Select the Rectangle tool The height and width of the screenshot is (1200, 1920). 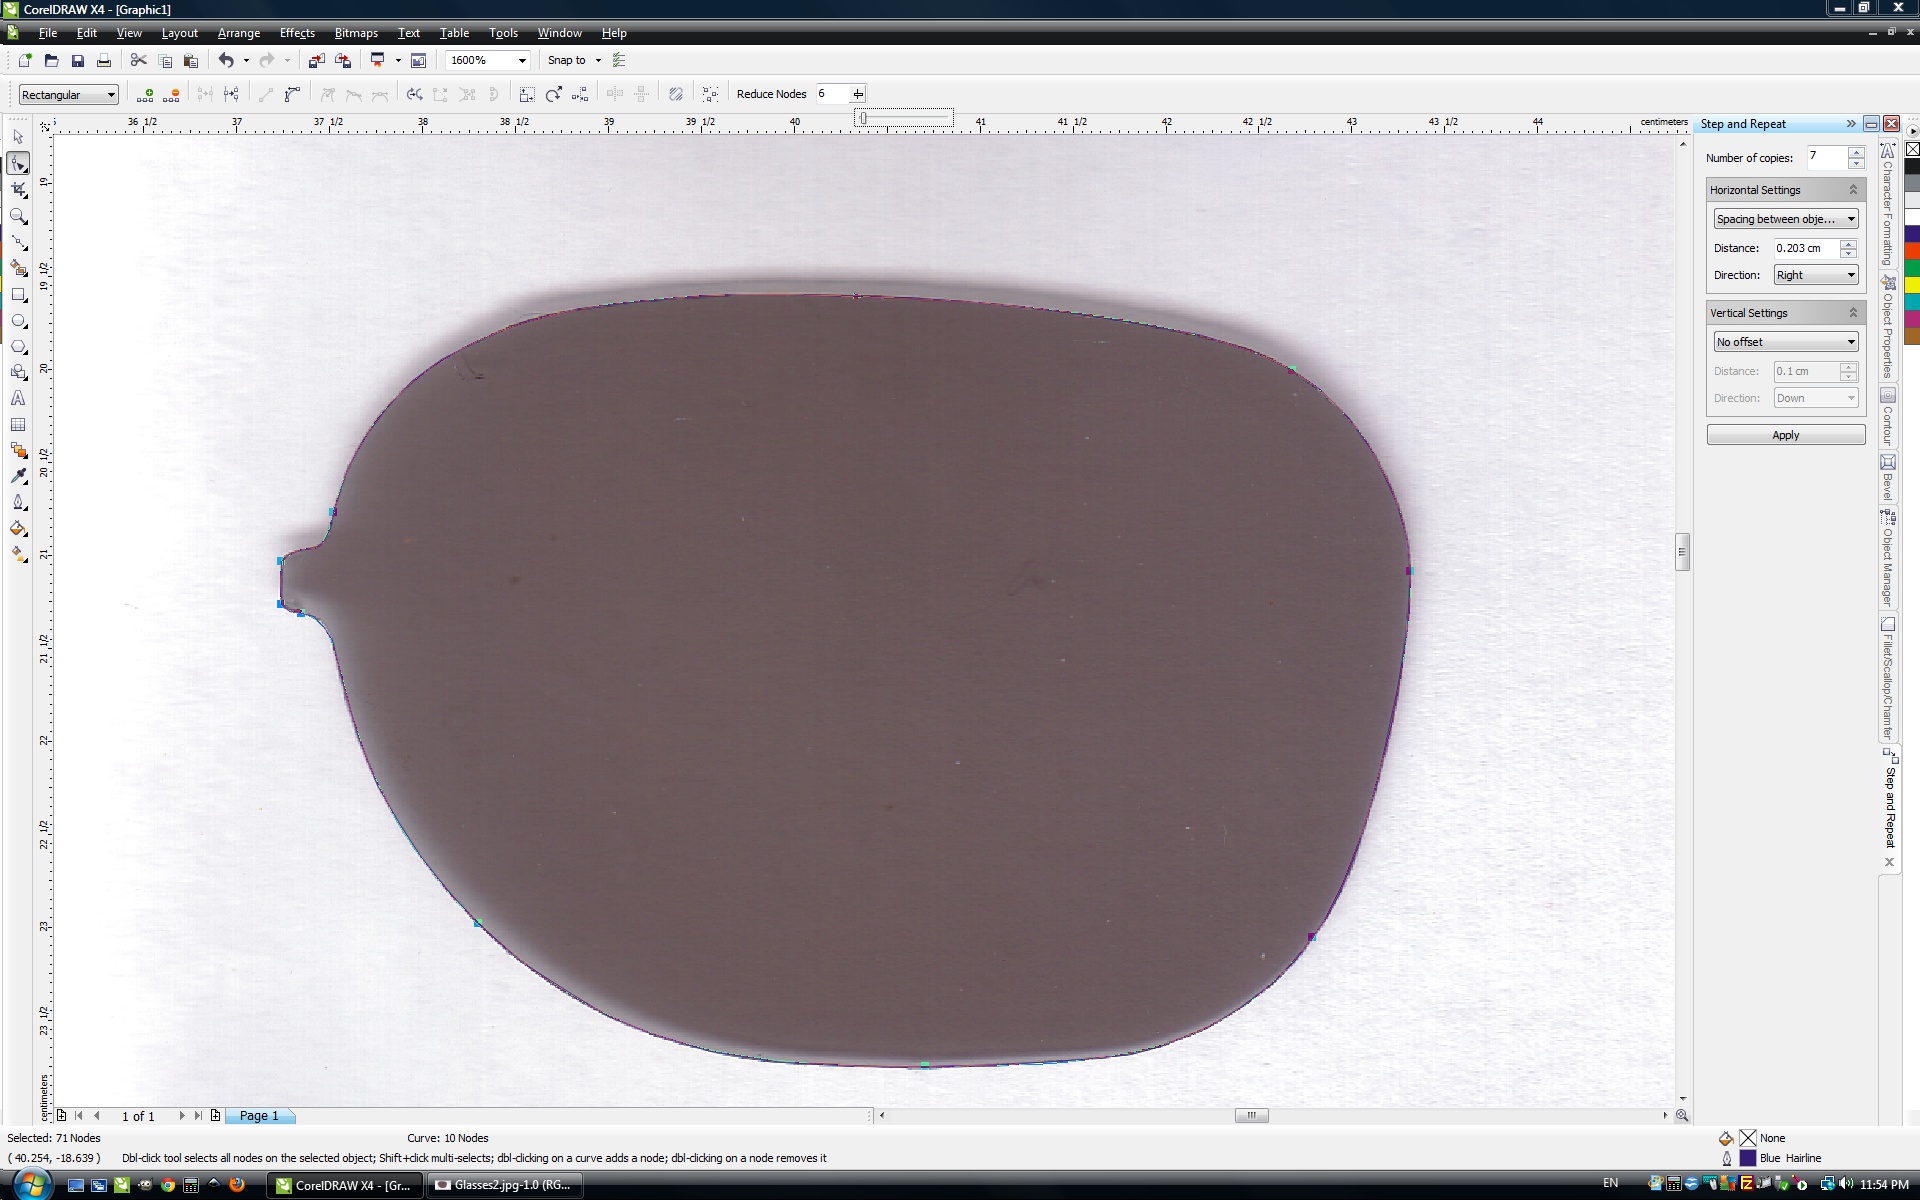tap(18, 295)
